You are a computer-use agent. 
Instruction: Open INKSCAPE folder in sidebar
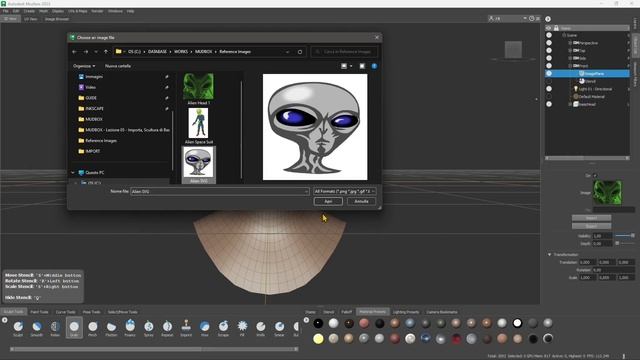point(94,109)
